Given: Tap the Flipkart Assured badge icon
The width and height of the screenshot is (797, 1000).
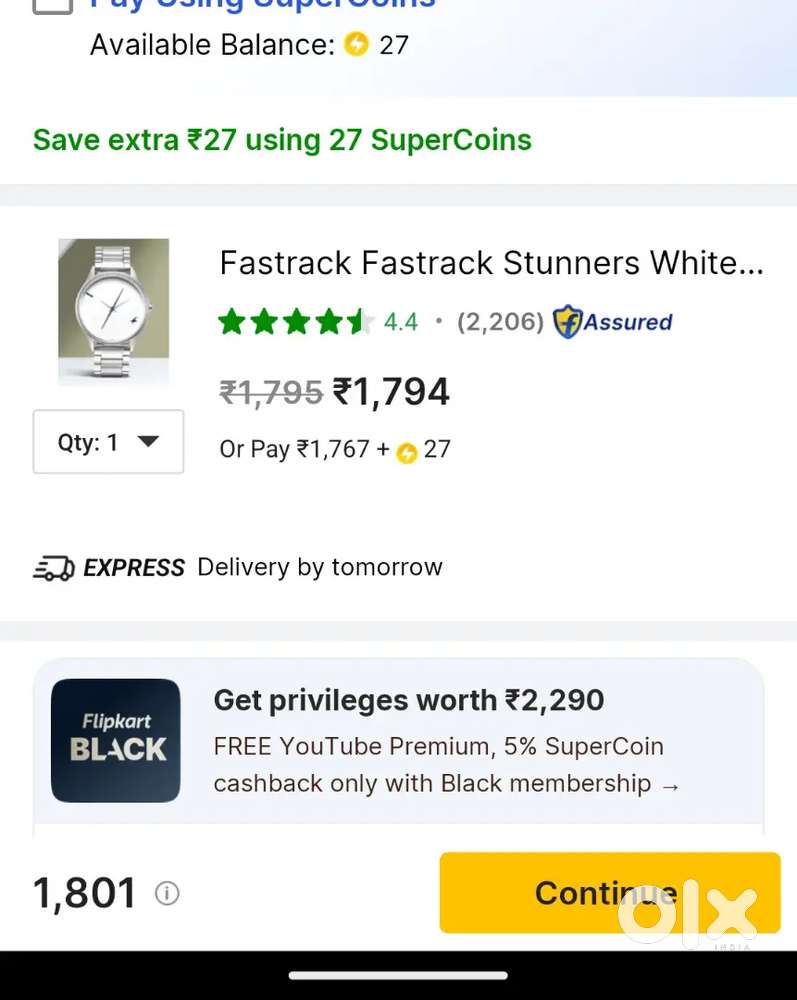Looking at the screenshot, I should pyautogui.click(x=568, y=322).
